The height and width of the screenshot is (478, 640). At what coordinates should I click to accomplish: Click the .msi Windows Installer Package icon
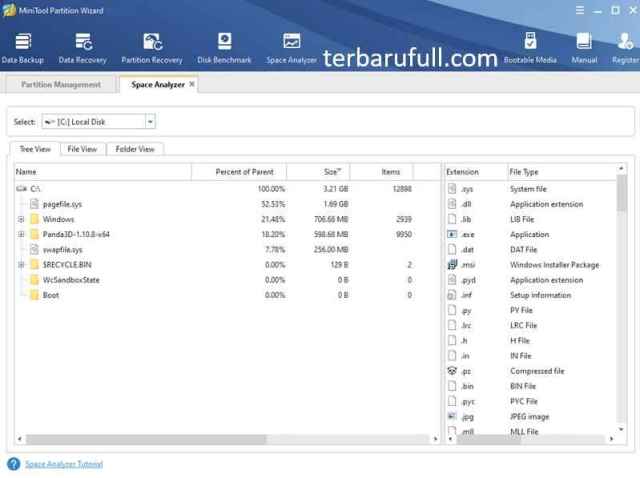pos(452,265)
